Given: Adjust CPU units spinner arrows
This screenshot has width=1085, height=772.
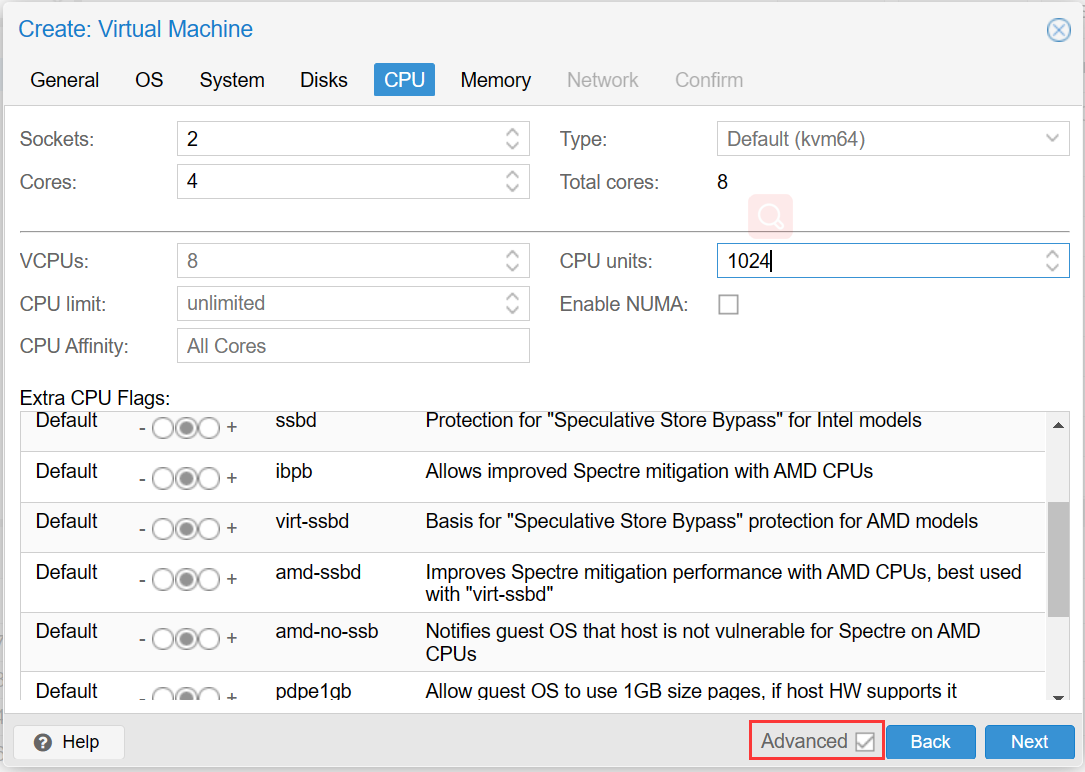Looking at the screenshot, I should pos(1052,261).
